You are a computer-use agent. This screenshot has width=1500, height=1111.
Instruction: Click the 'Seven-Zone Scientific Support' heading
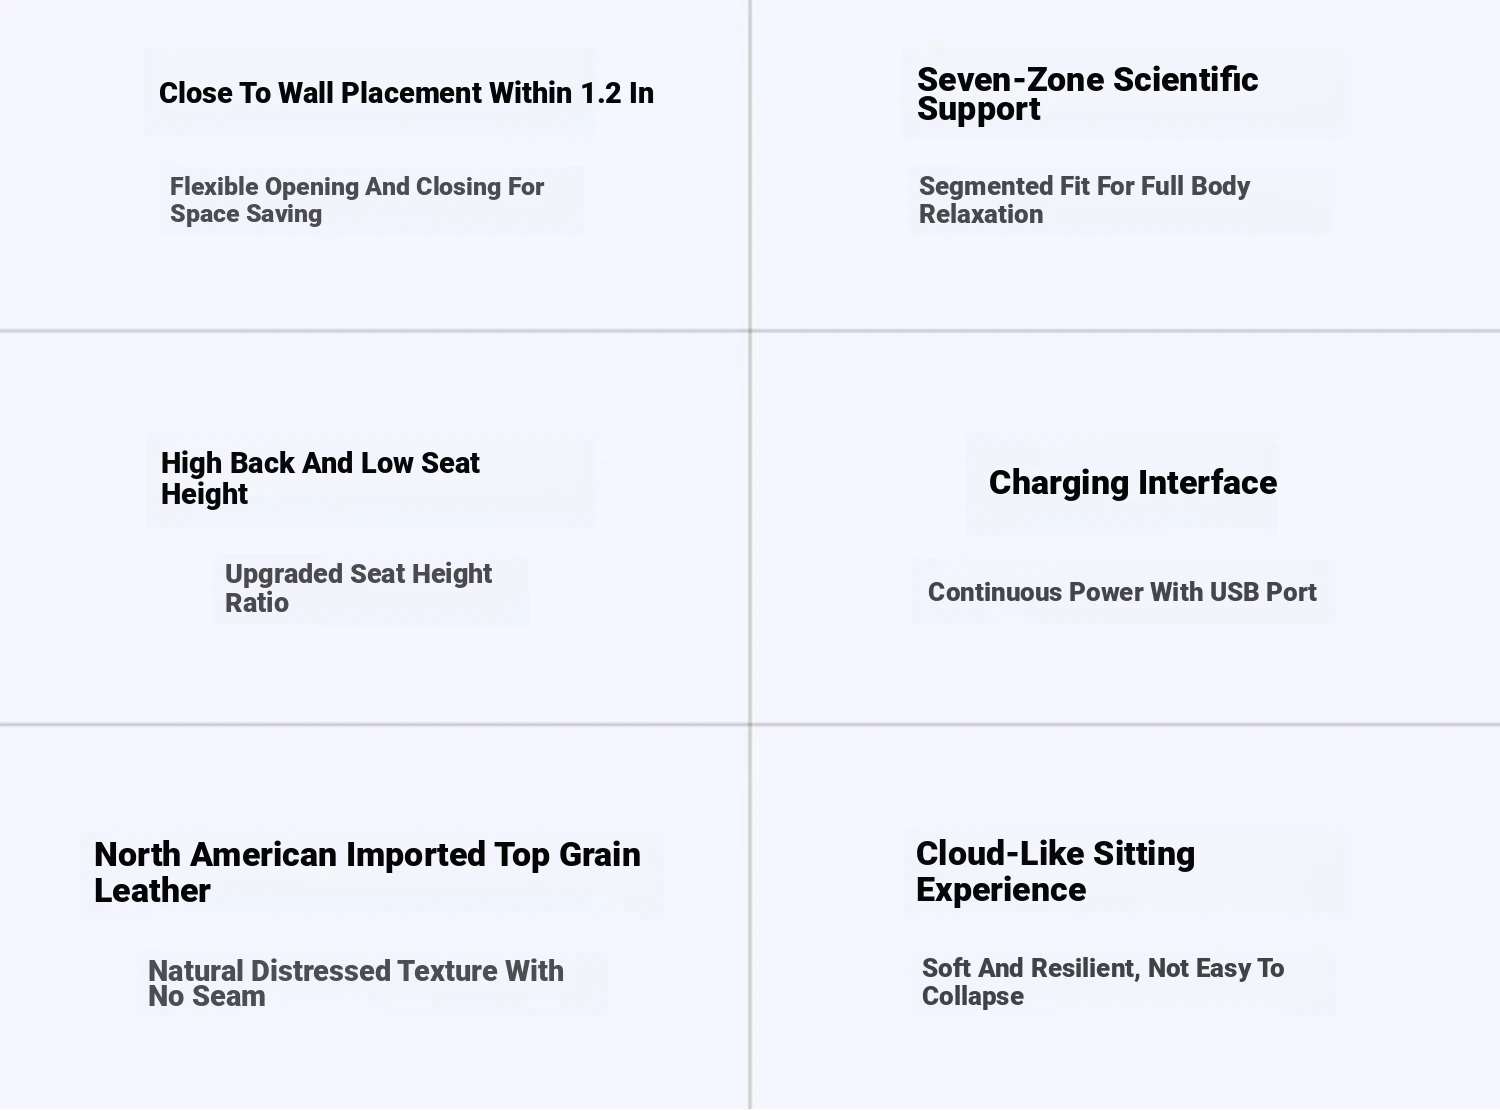pyautogui.click(x=1087, y=94)
